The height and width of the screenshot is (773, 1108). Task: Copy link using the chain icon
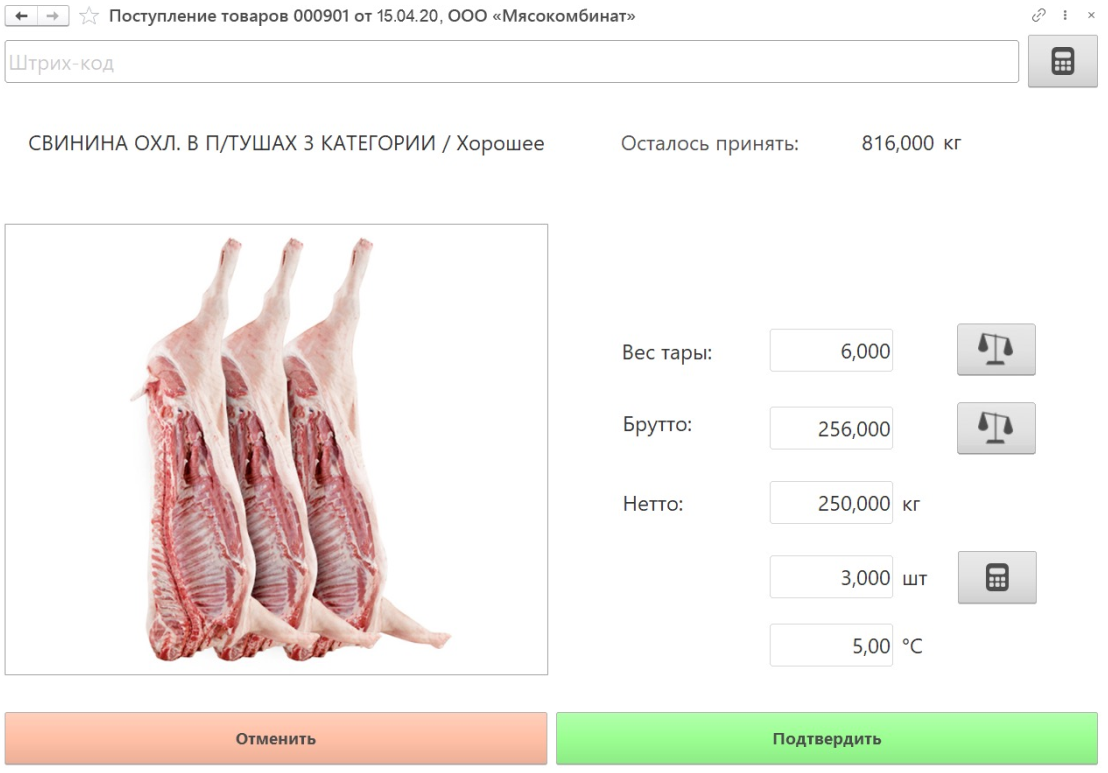[1038, 15]
